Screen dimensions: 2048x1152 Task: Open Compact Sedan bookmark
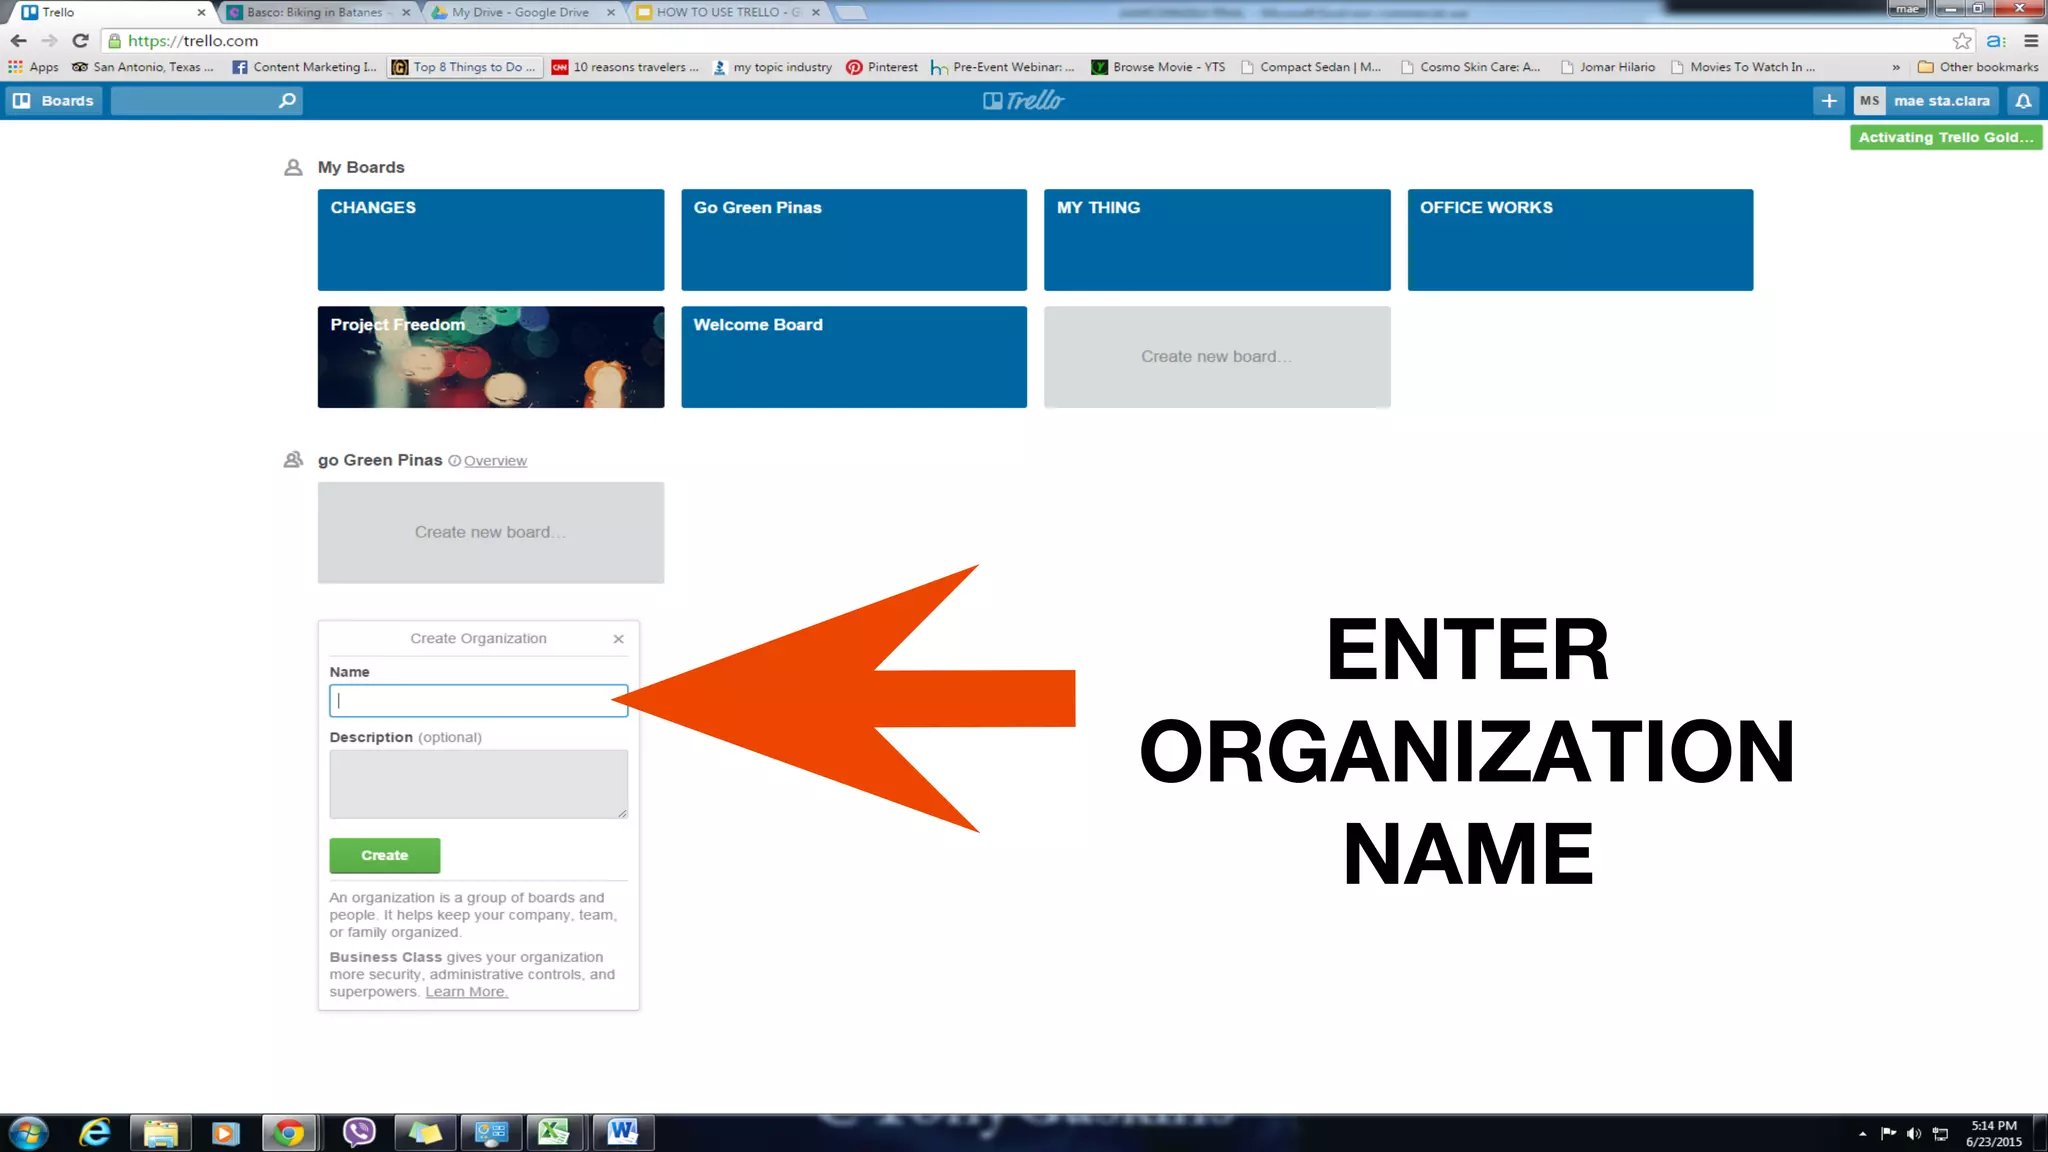[1311, 67]
